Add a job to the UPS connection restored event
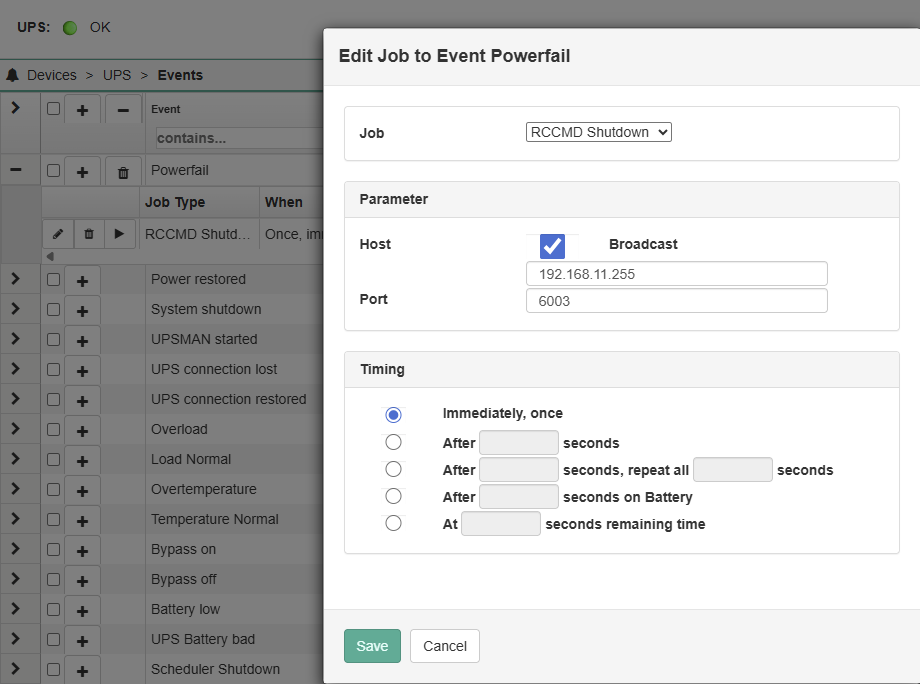Image resolution: width=920 pixels, height=684 pixels. pyautogui.click(x=82, y=400)
